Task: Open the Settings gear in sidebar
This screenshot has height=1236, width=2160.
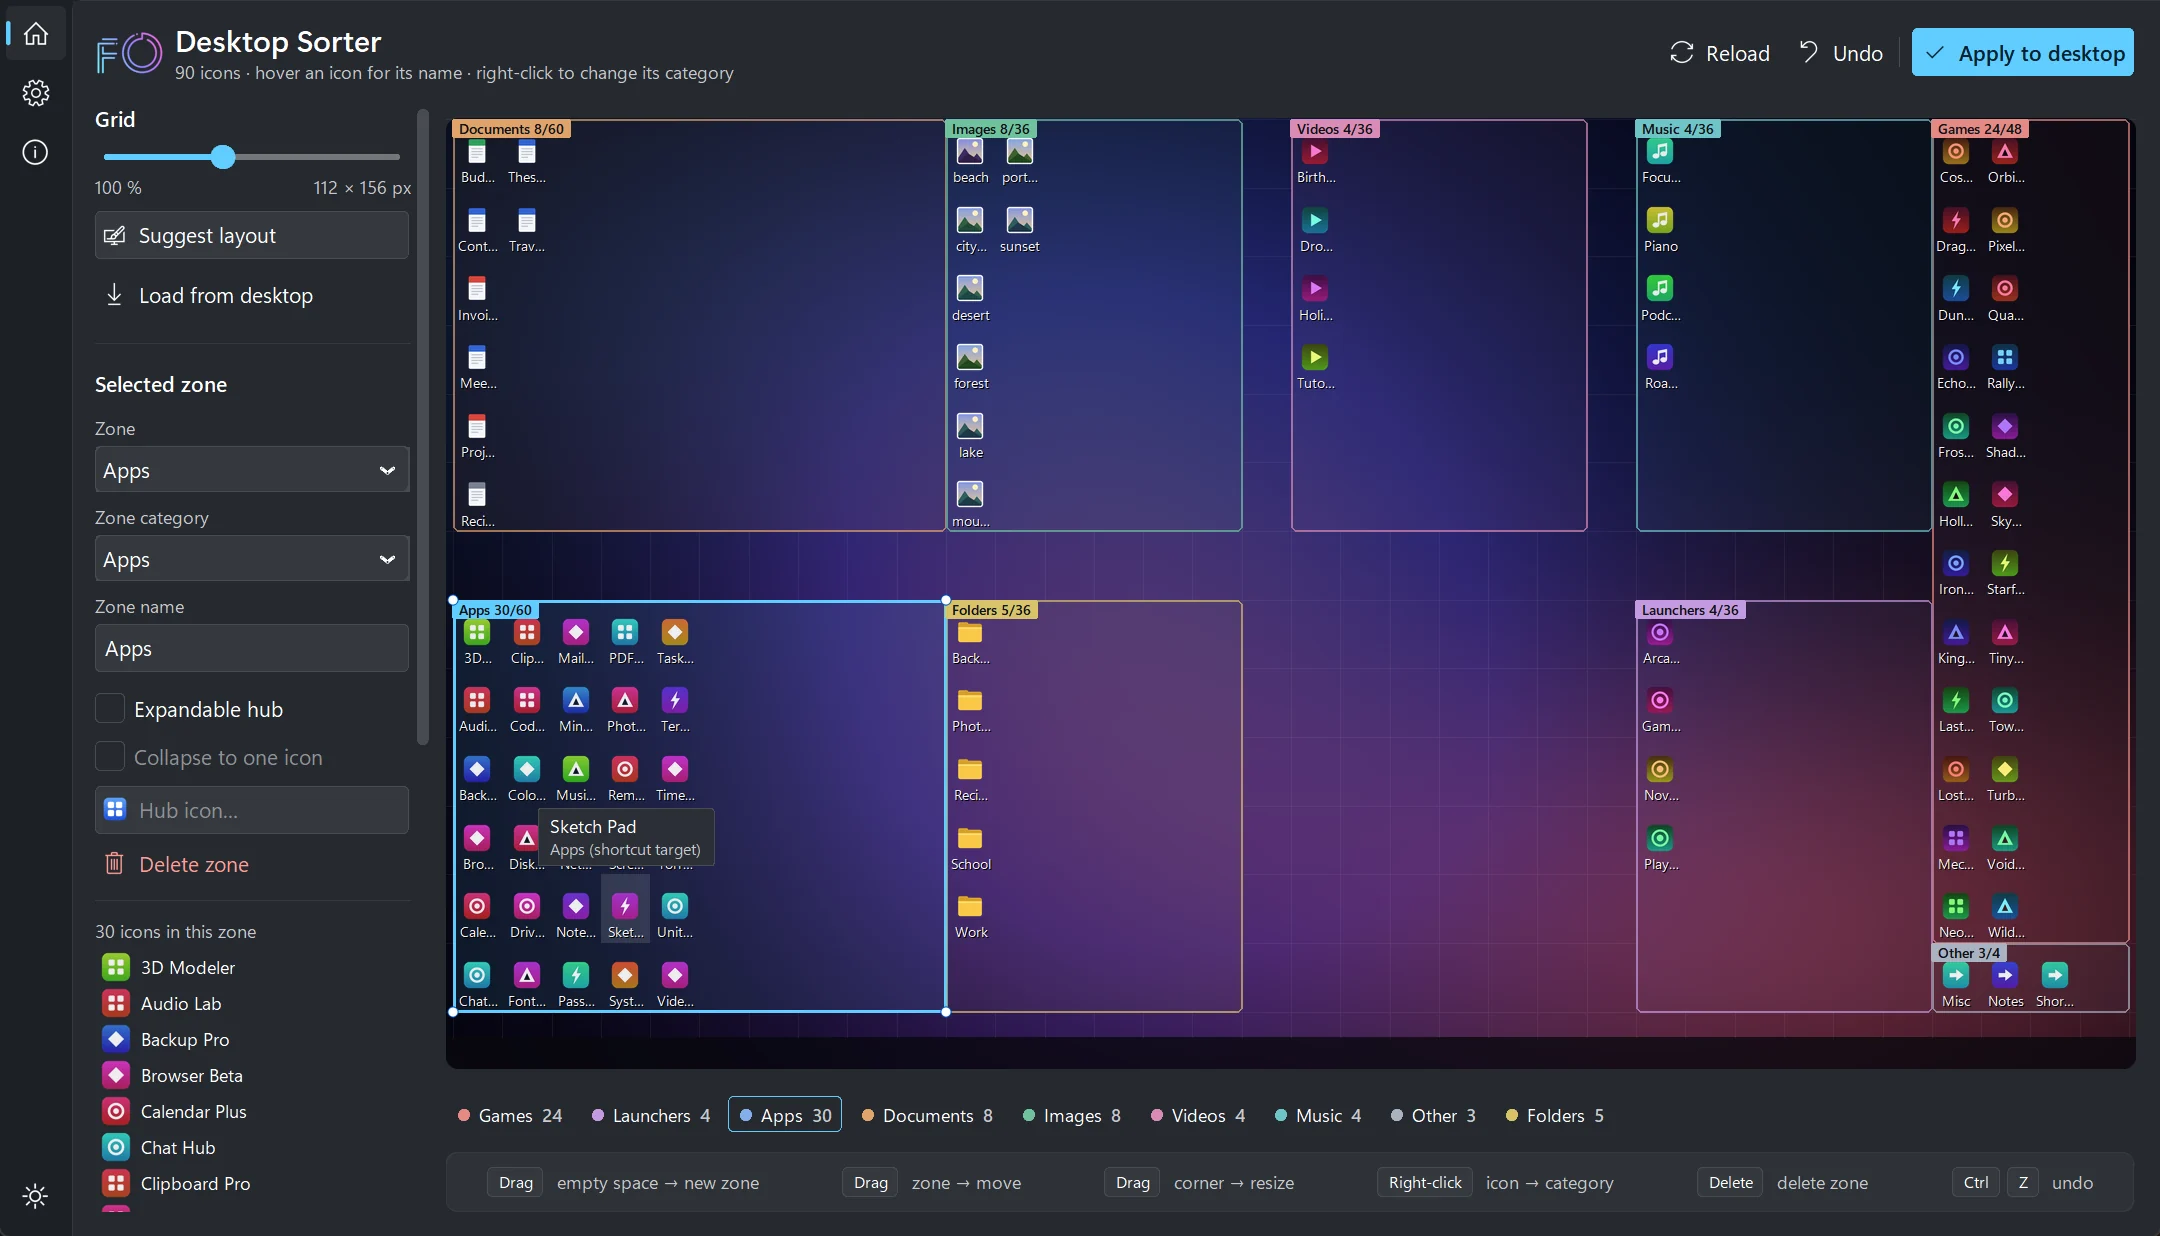Action: pyautogui.click(x=36, y=93)
